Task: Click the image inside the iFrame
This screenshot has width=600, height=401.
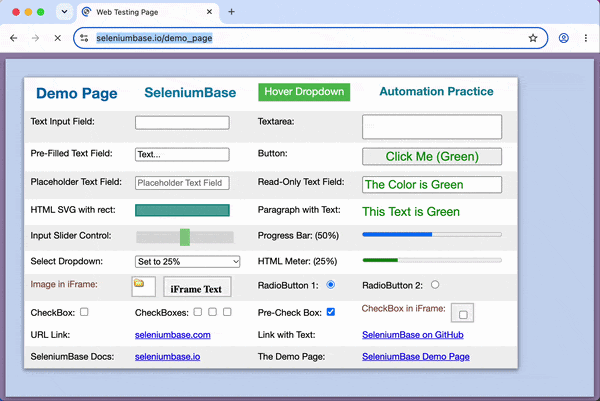Action: (139, 283)
